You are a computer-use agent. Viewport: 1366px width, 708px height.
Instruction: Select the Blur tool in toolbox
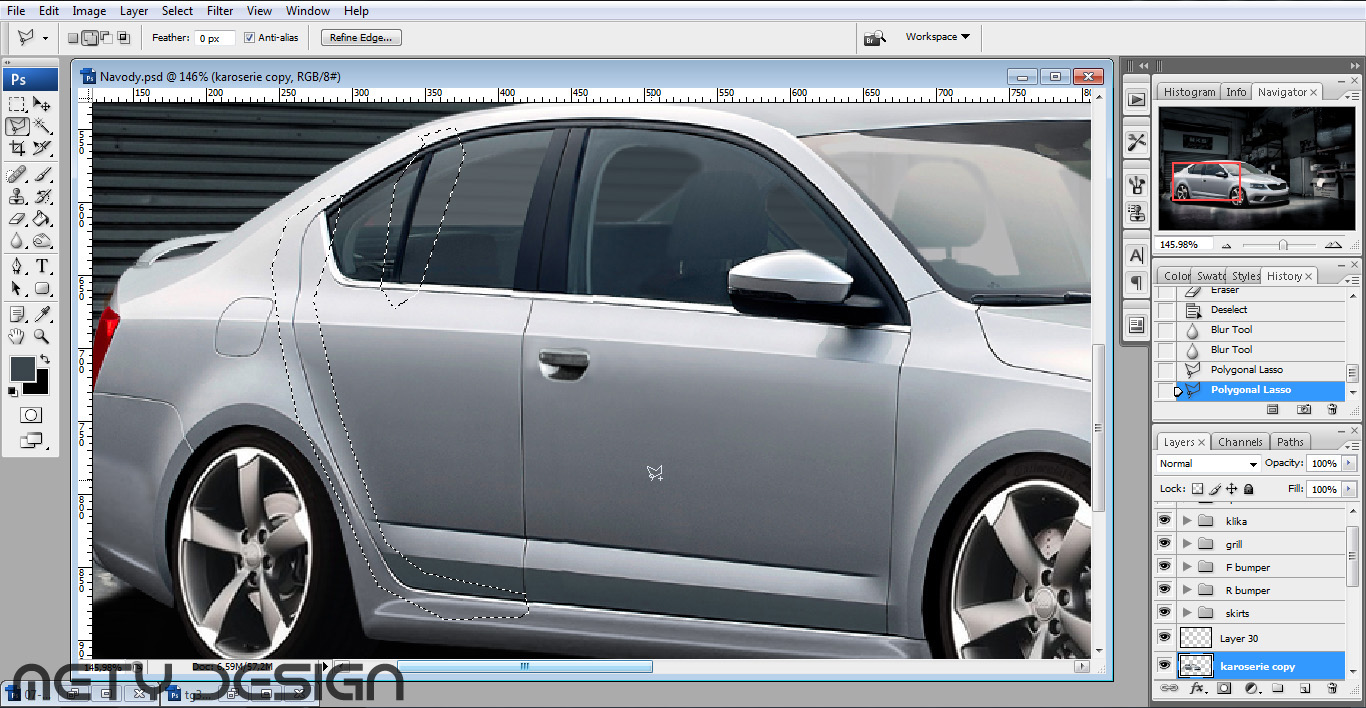(17, 241)
